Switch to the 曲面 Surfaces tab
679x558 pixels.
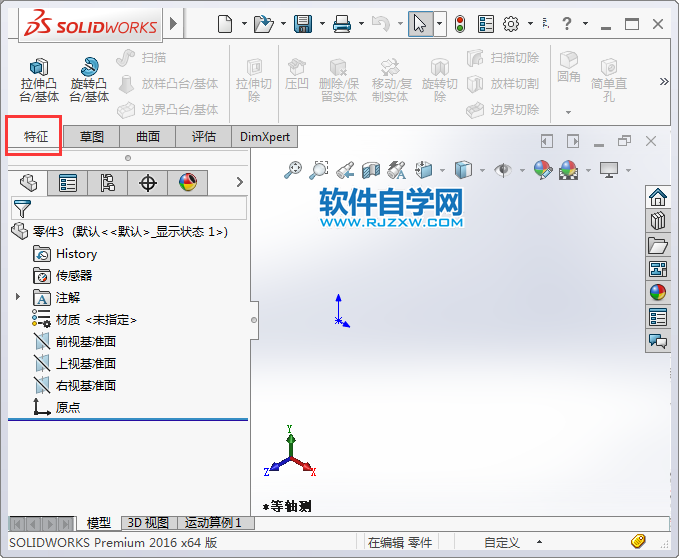pyautogui.click(x=148, y=137)
